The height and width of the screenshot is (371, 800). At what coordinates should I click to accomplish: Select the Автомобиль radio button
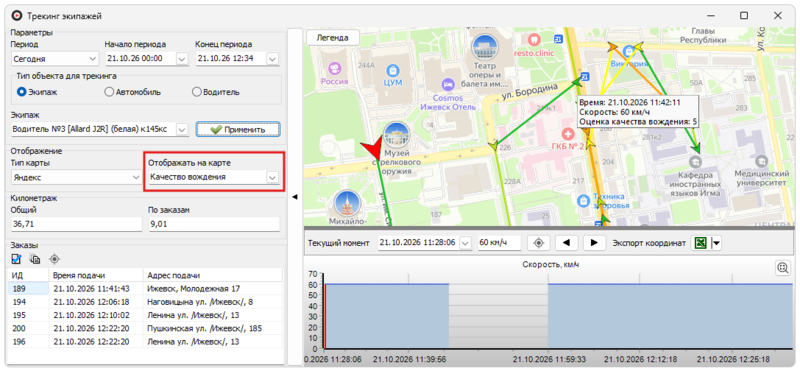109,92
